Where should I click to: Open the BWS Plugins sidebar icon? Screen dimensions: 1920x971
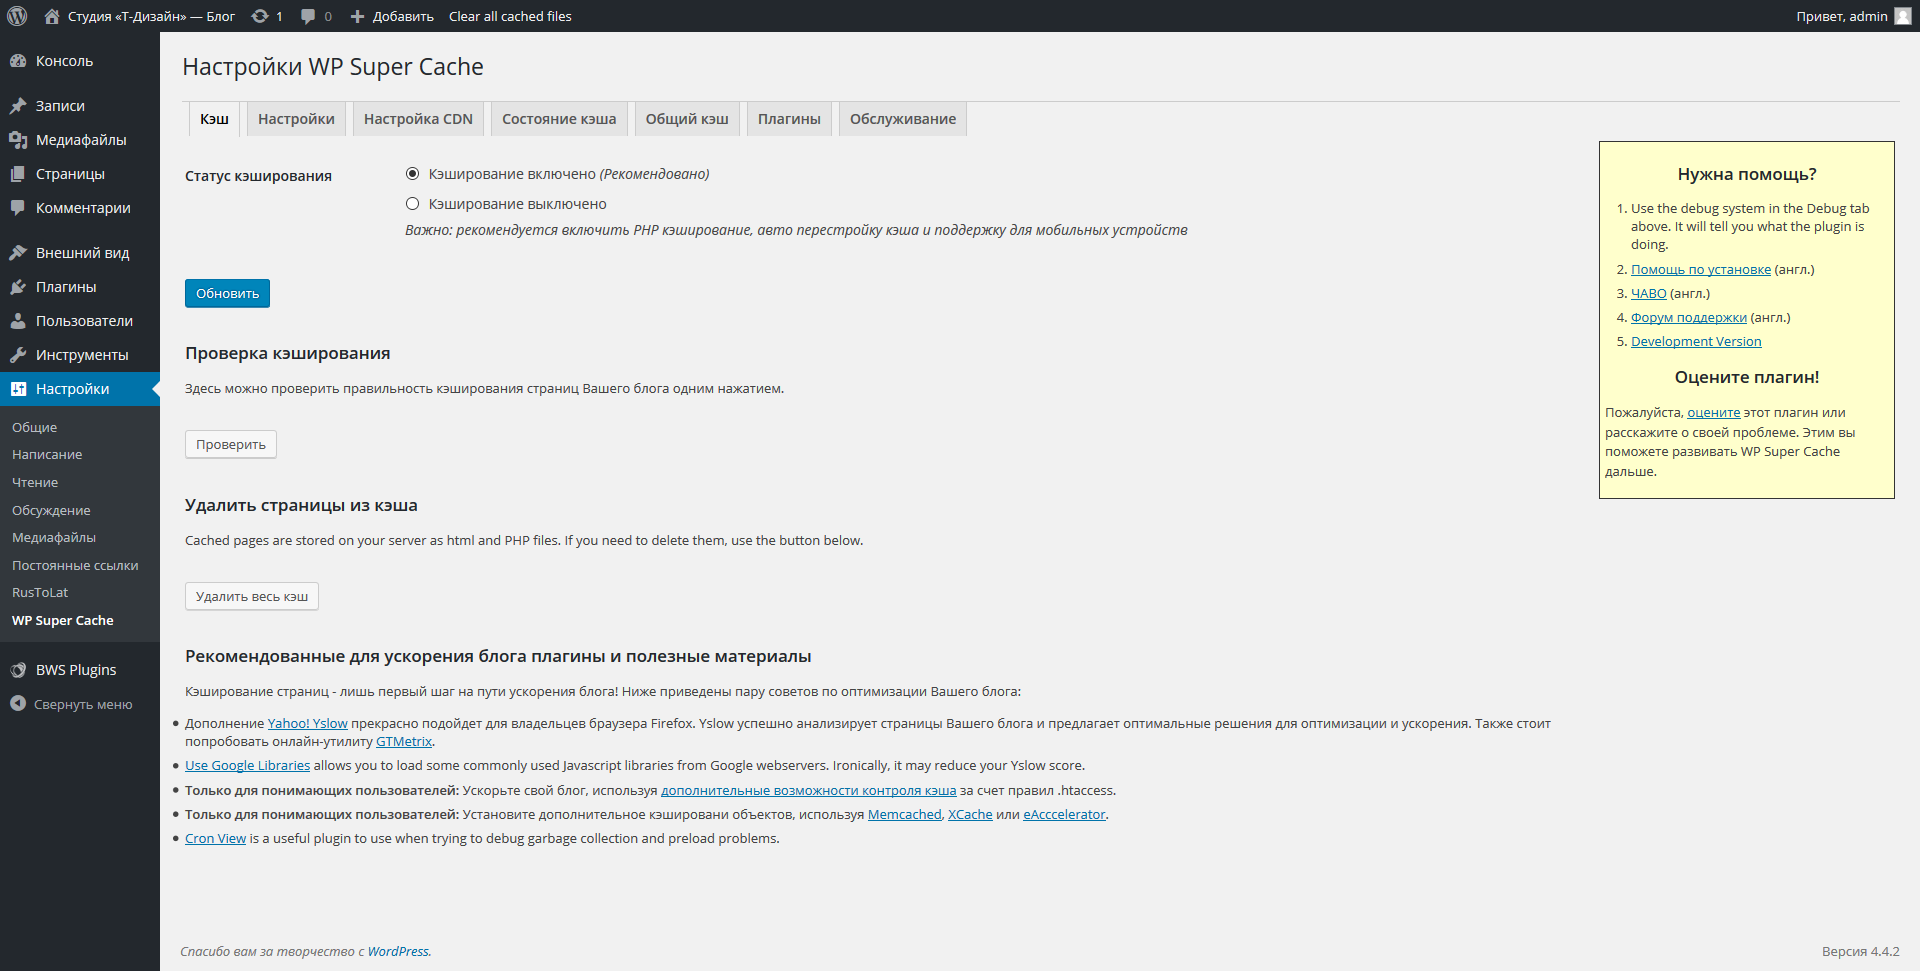click(x=18, y=670)
